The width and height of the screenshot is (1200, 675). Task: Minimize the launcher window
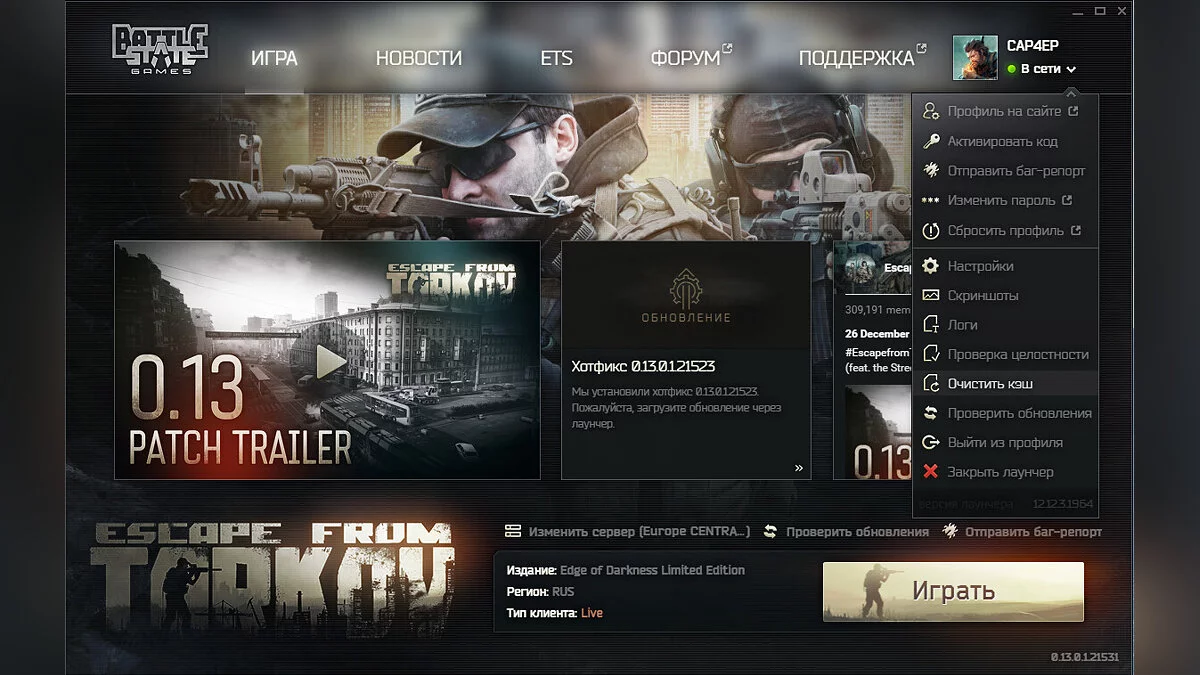[x=1077, y=11]
